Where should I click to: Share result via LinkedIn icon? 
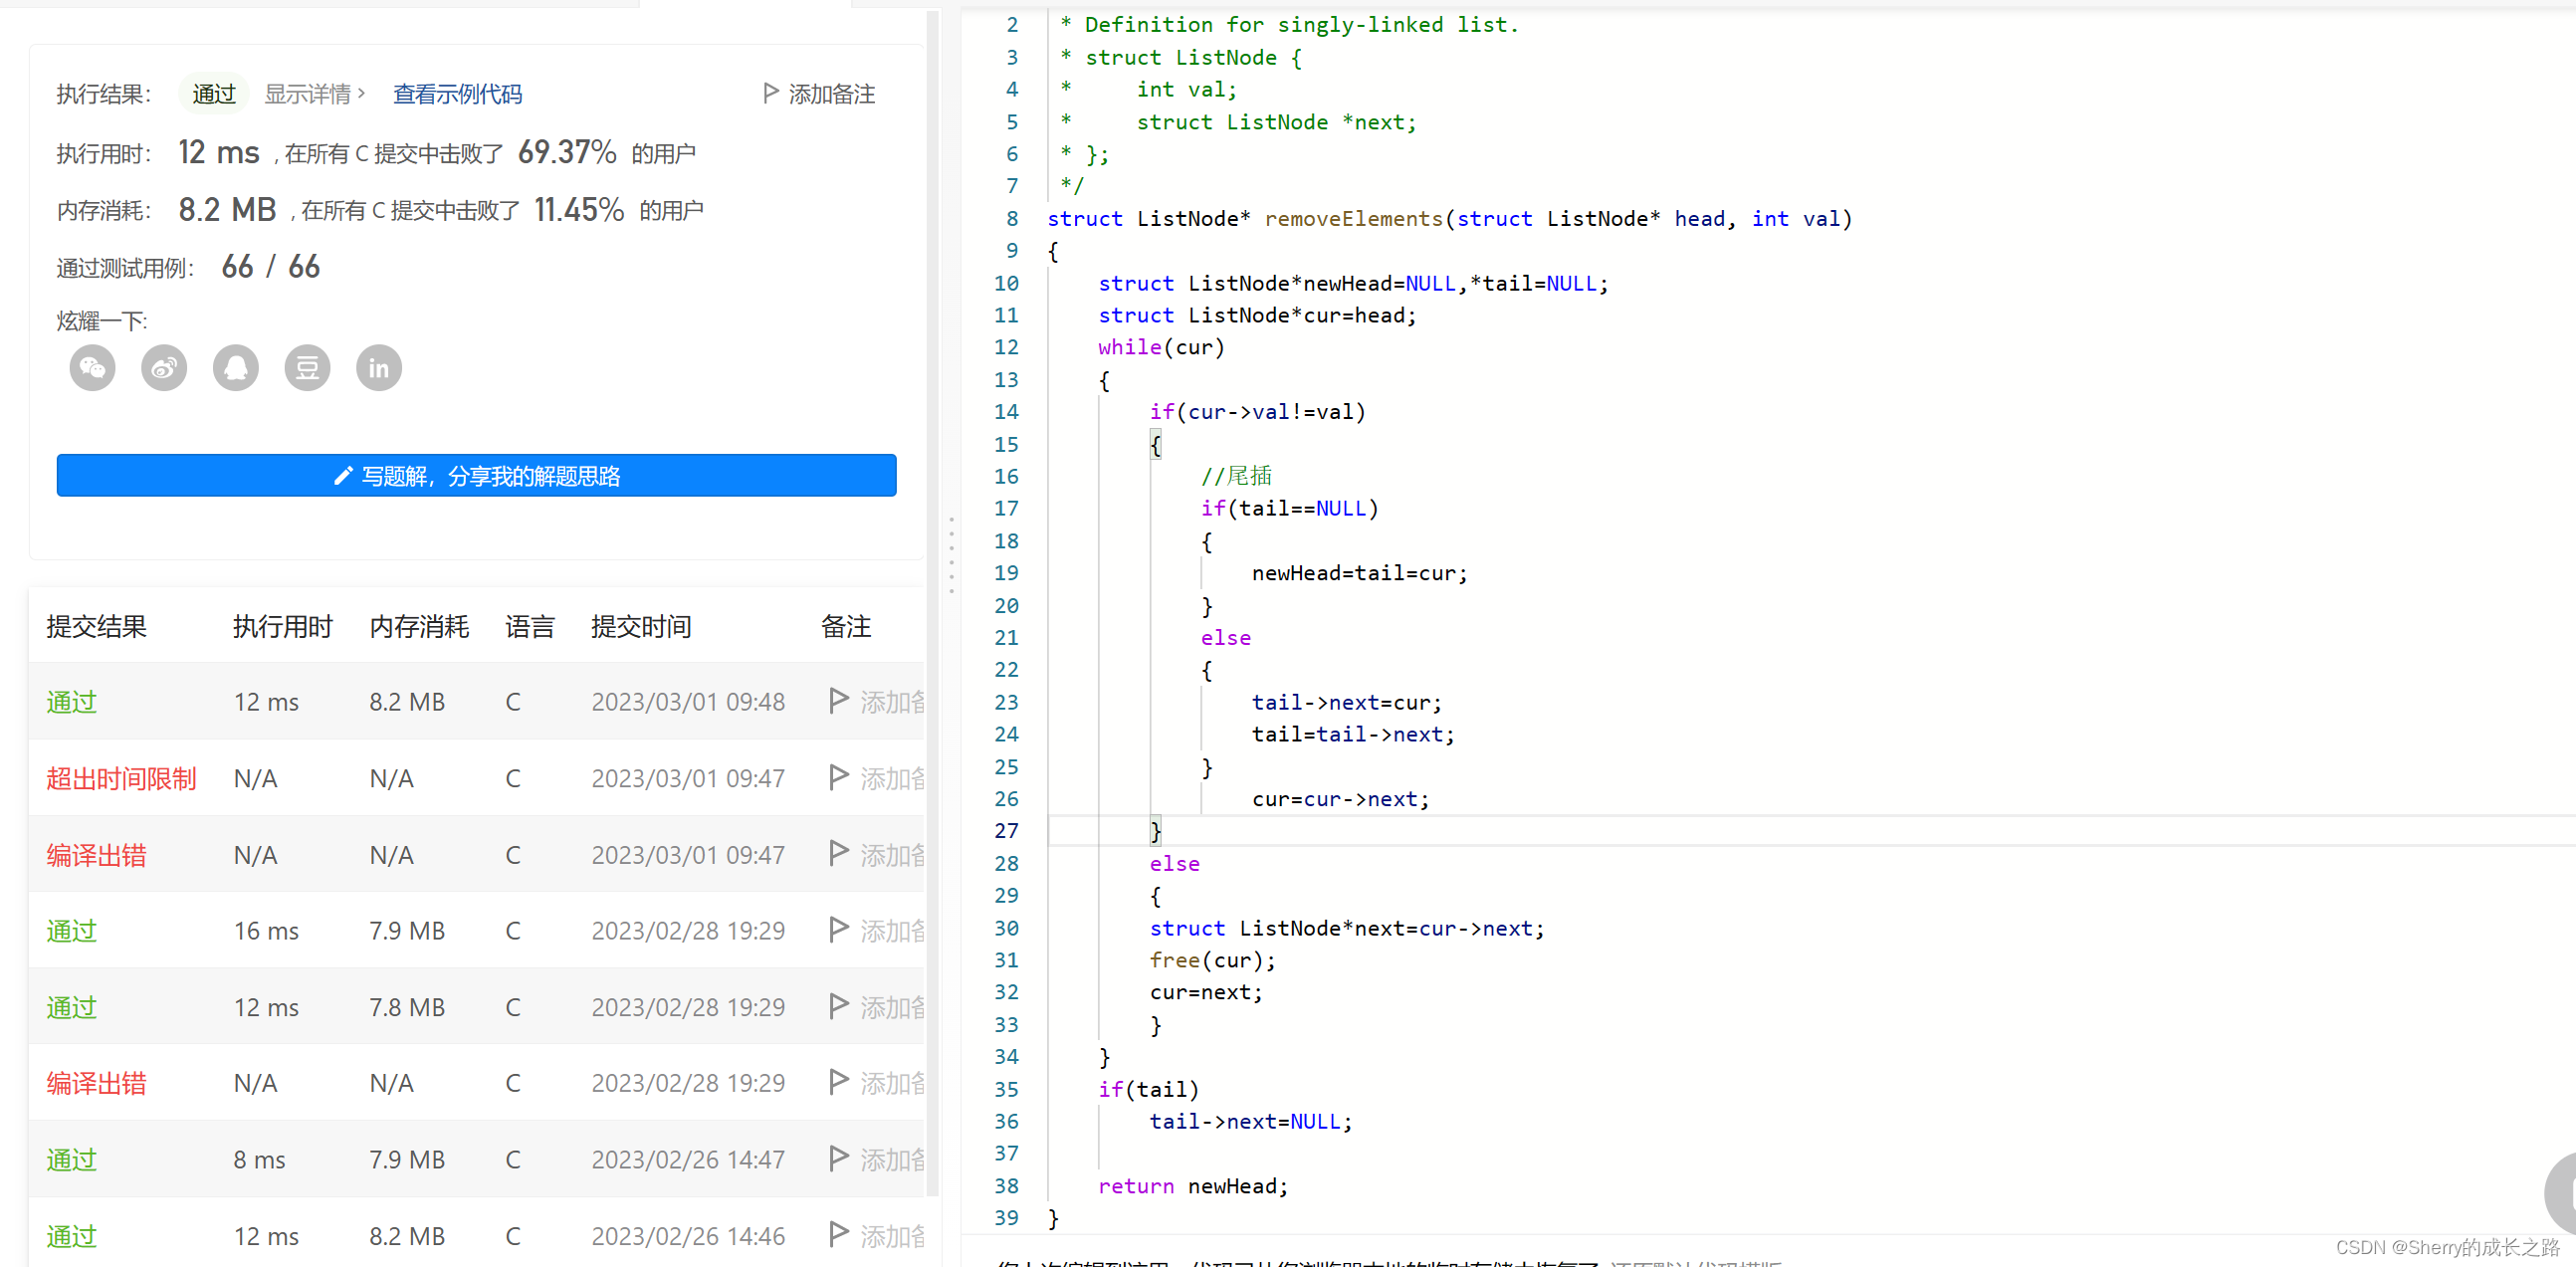pos(379,369)
